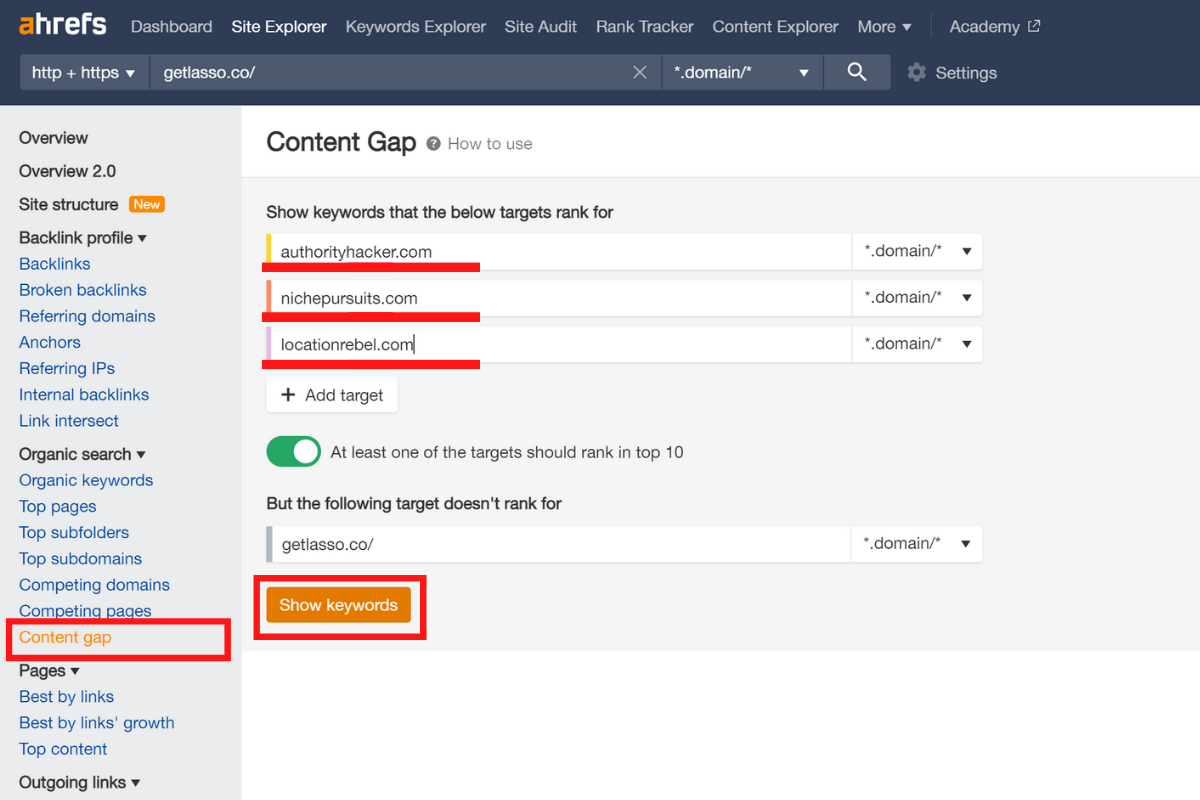Click the nichepursuits.com target field
The height and width of the screenshot is (800, 1200).
coord(559,297)
